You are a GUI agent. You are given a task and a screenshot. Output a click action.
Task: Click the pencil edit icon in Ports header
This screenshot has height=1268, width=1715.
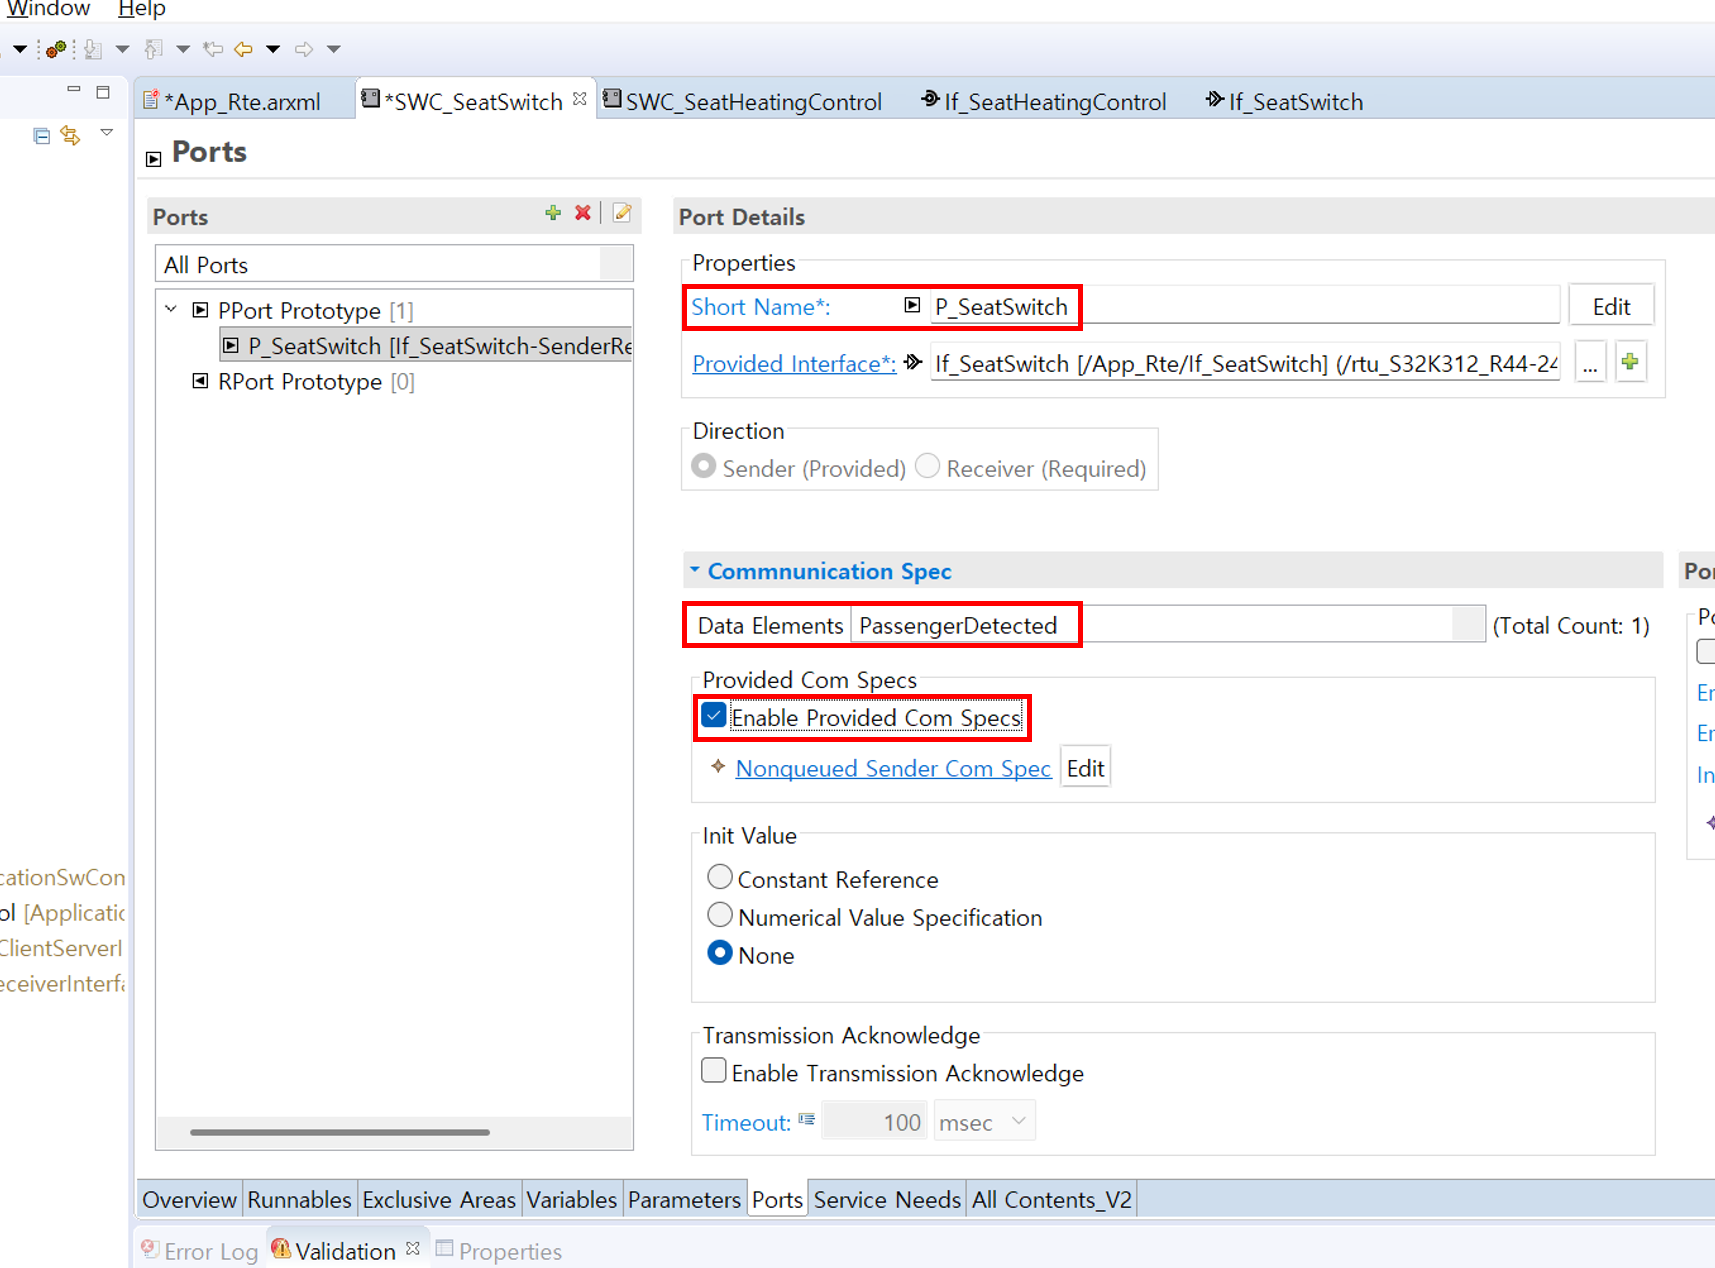[x=622, y=213]
